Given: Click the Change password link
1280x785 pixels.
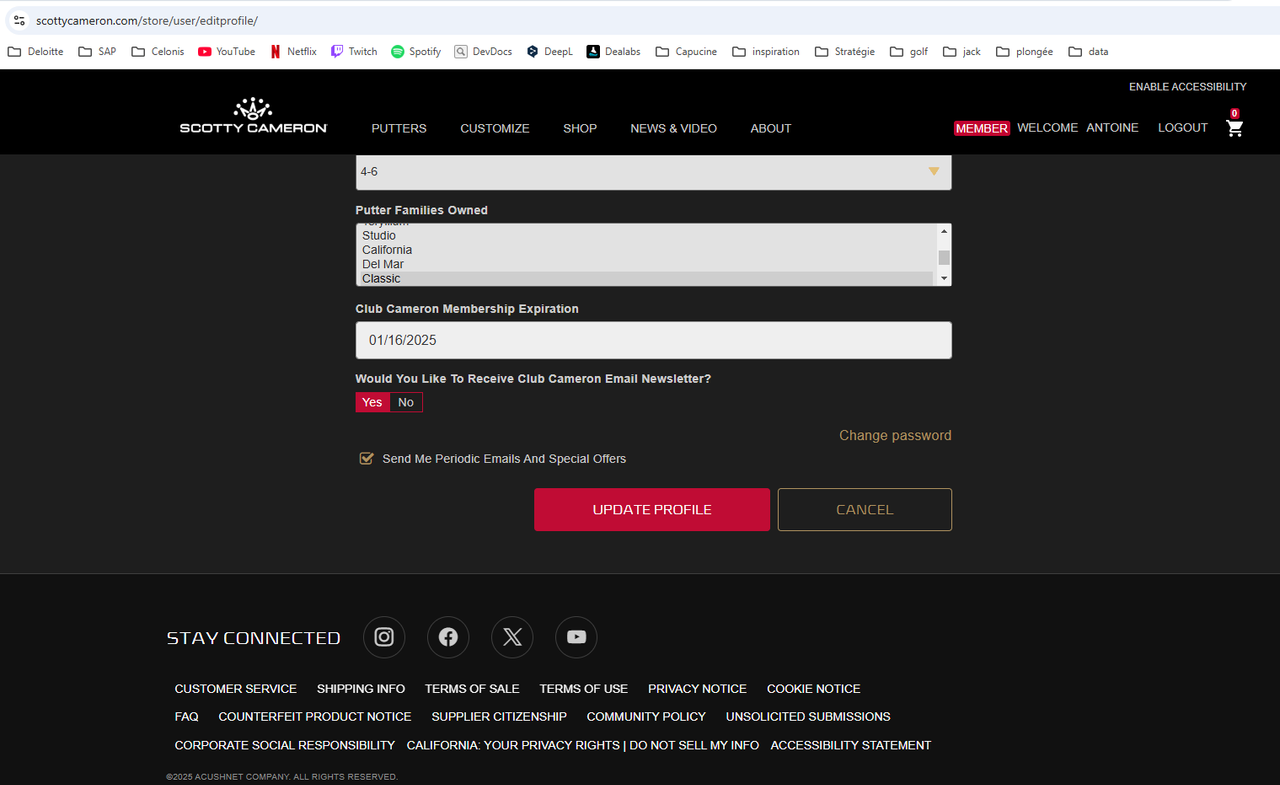Looking at the screenshot, I should 895,435.
